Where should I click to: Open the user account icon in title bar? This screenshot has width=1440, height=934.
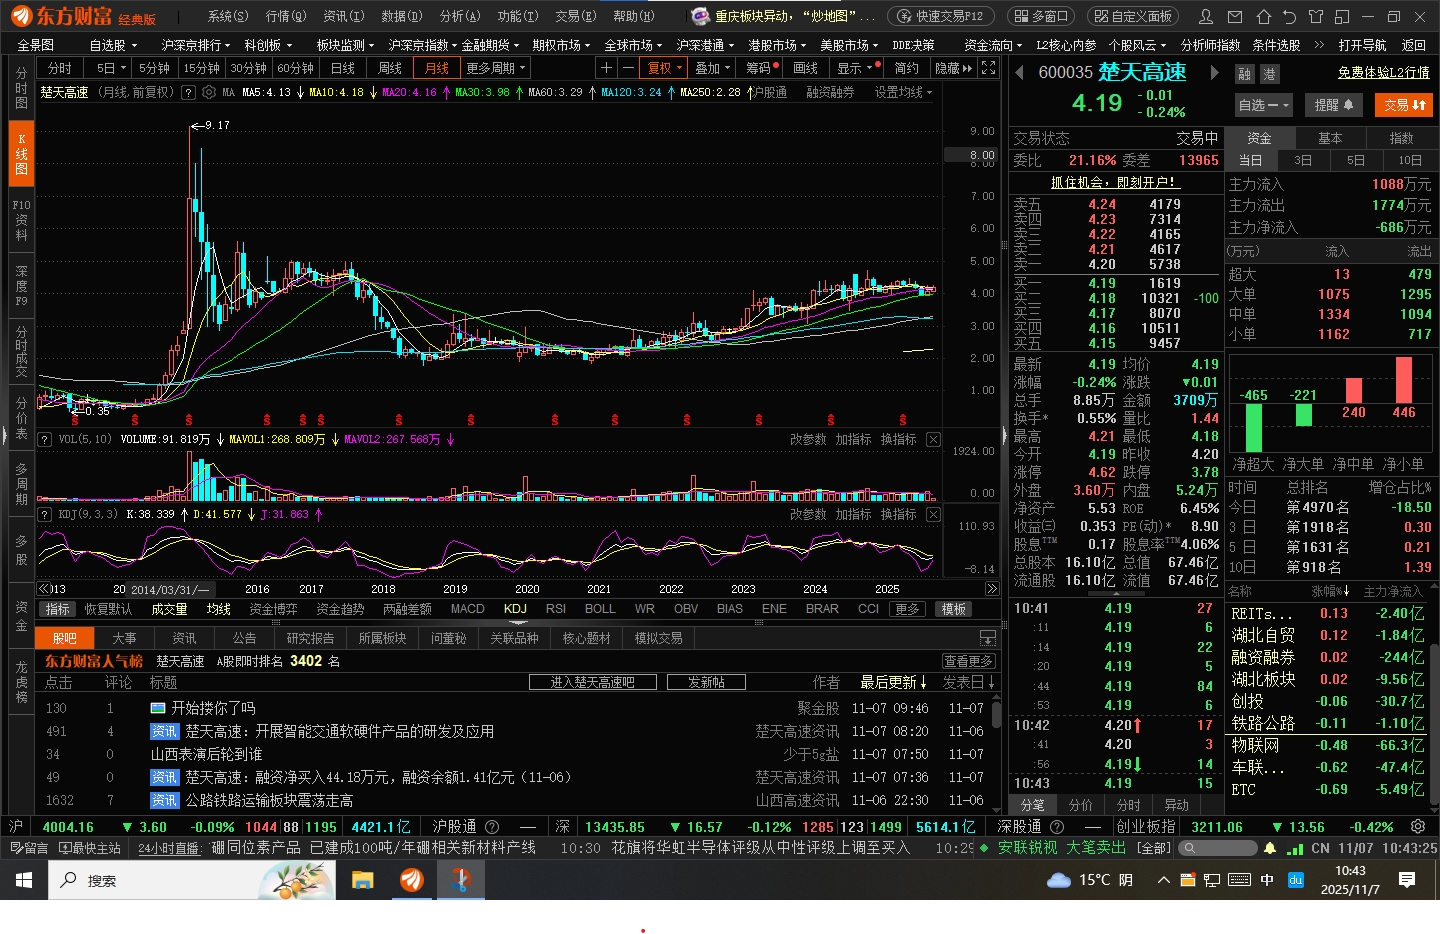1206,16
